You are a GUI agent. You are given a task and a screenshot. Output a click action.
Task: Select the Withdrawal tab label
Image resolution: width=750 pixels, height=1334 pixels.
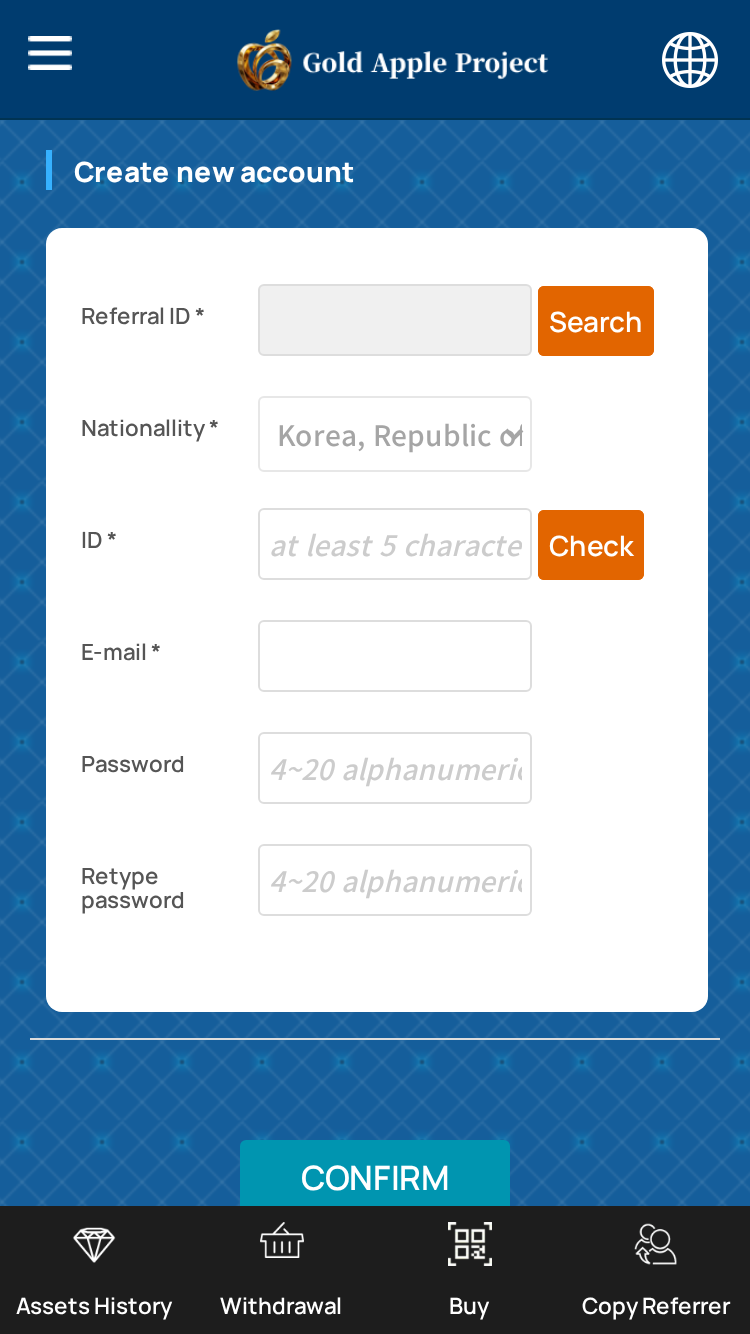tap(281, 1306)
